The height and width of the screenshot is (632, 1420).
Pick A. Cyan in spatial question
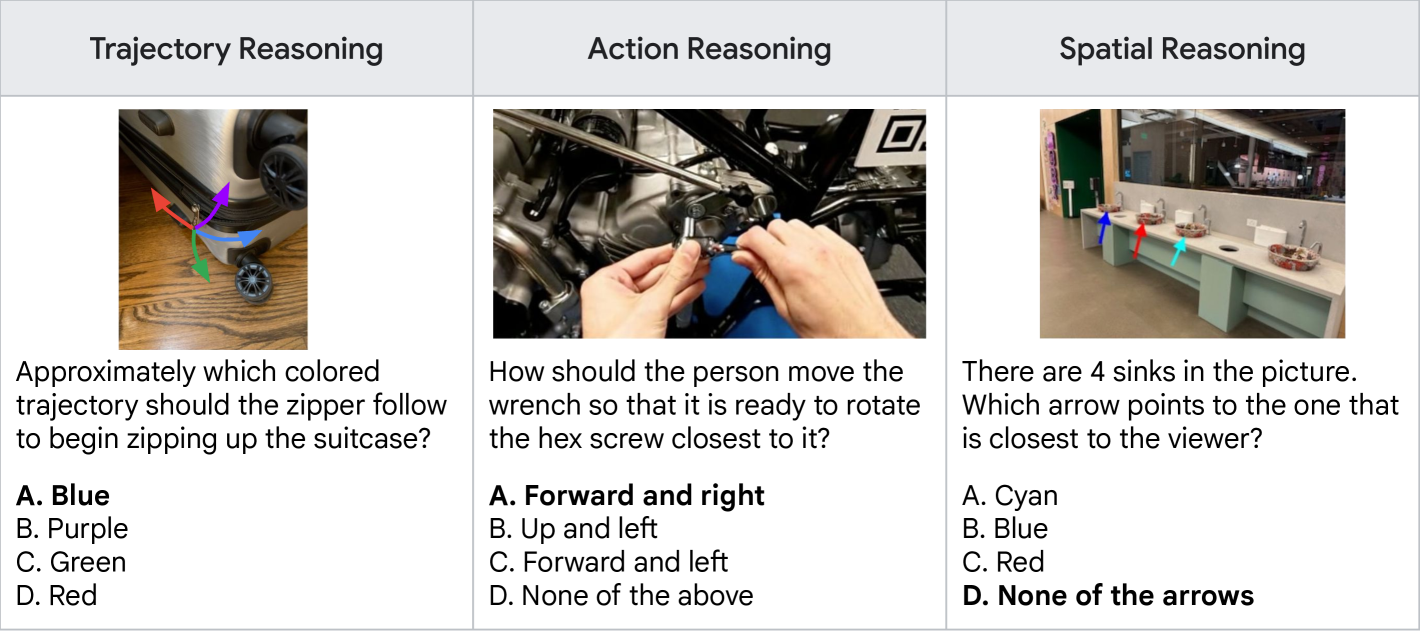[x=1010, y=496]
